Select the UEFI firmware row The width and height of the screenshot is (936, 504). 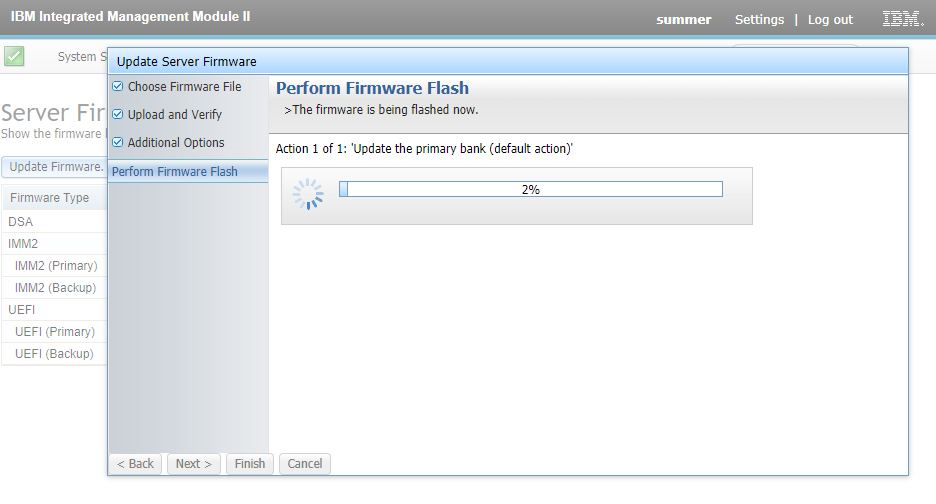(54, 310)
